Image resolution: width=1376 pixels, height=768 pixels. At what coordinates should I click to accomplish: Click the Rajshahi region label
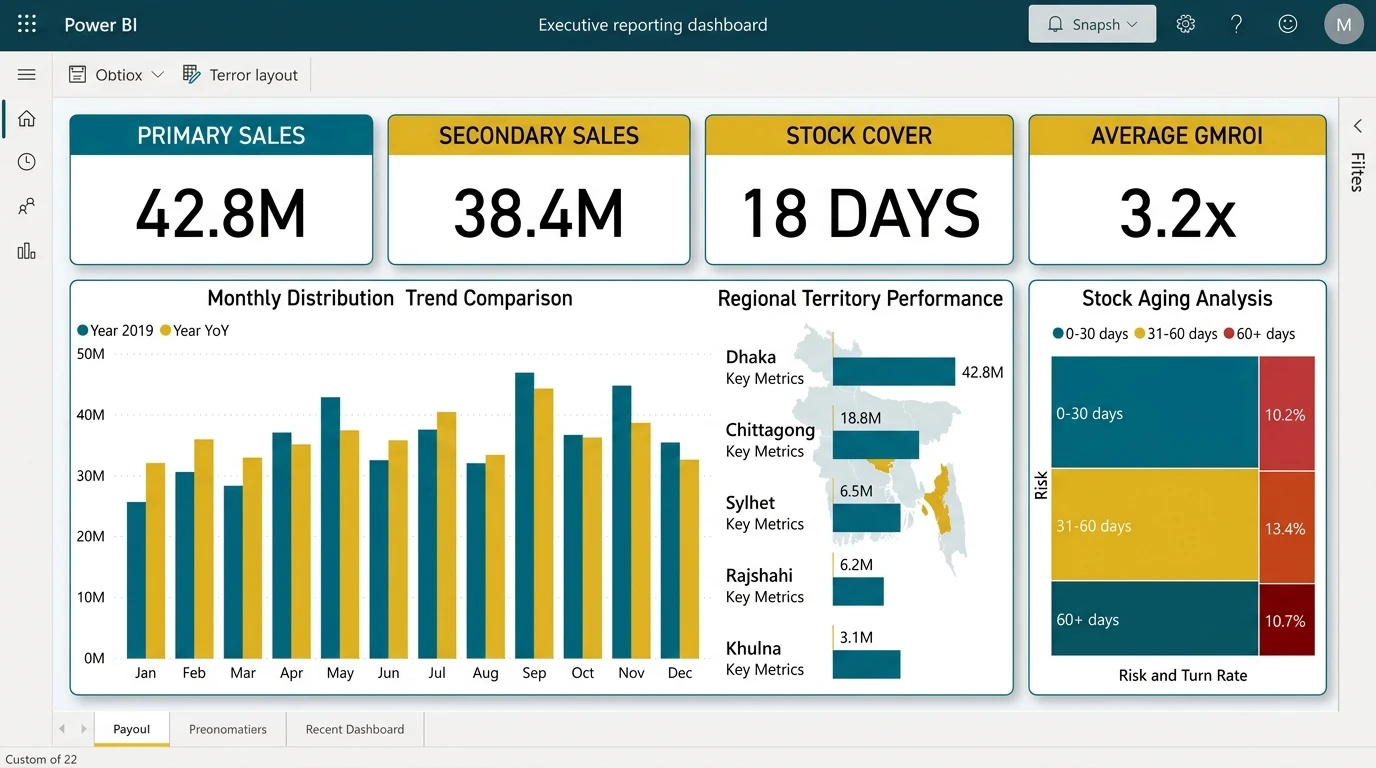click(x=759, y=576)
